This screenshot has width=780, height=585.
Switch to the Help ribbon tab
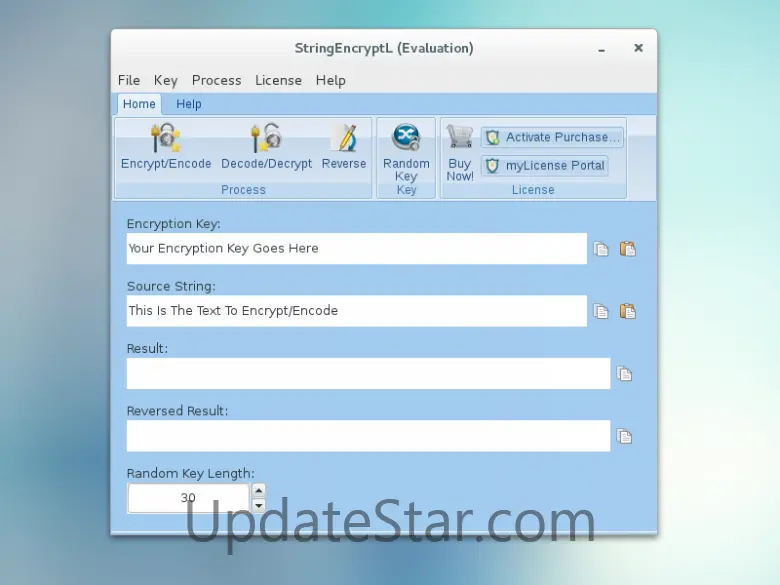coord(189,104)
